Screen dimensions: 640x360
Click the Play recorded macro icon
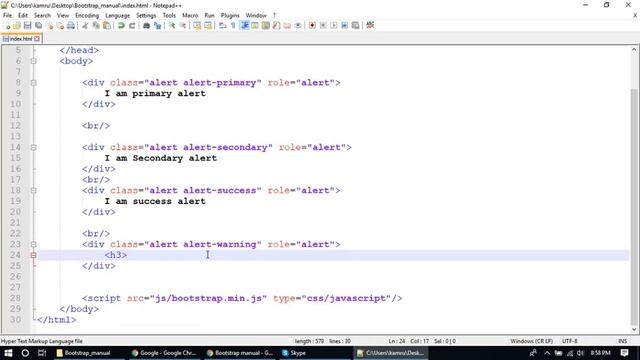[x=334, y=25]
